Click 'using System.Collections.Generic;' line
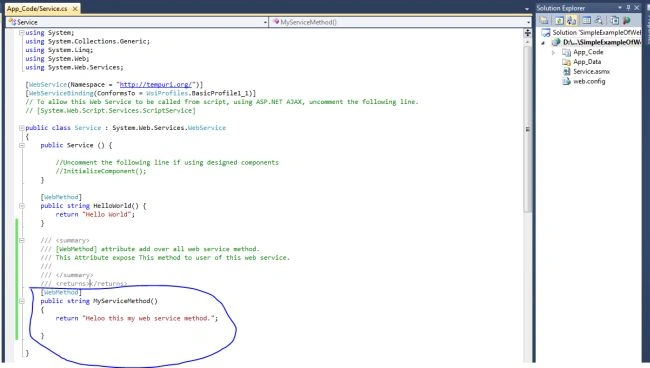This screenshot has height=368, width=650. (87, 41)
